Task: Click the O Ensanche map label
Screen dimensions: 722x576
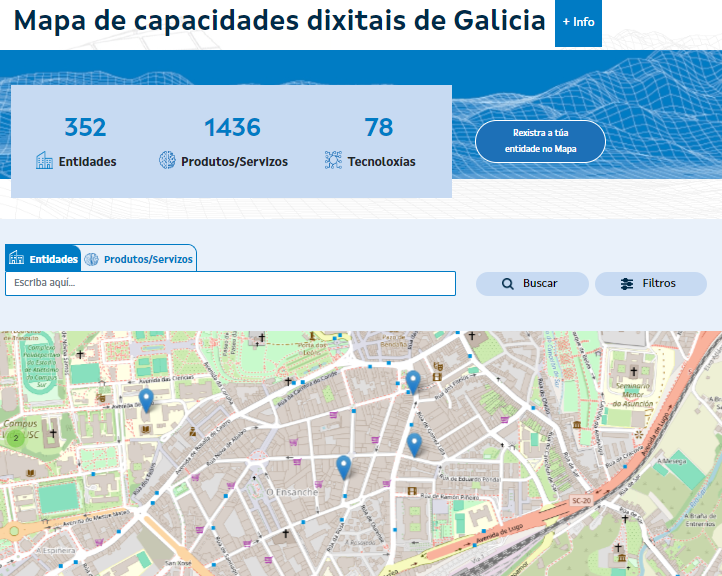Action: pos(292,492)
